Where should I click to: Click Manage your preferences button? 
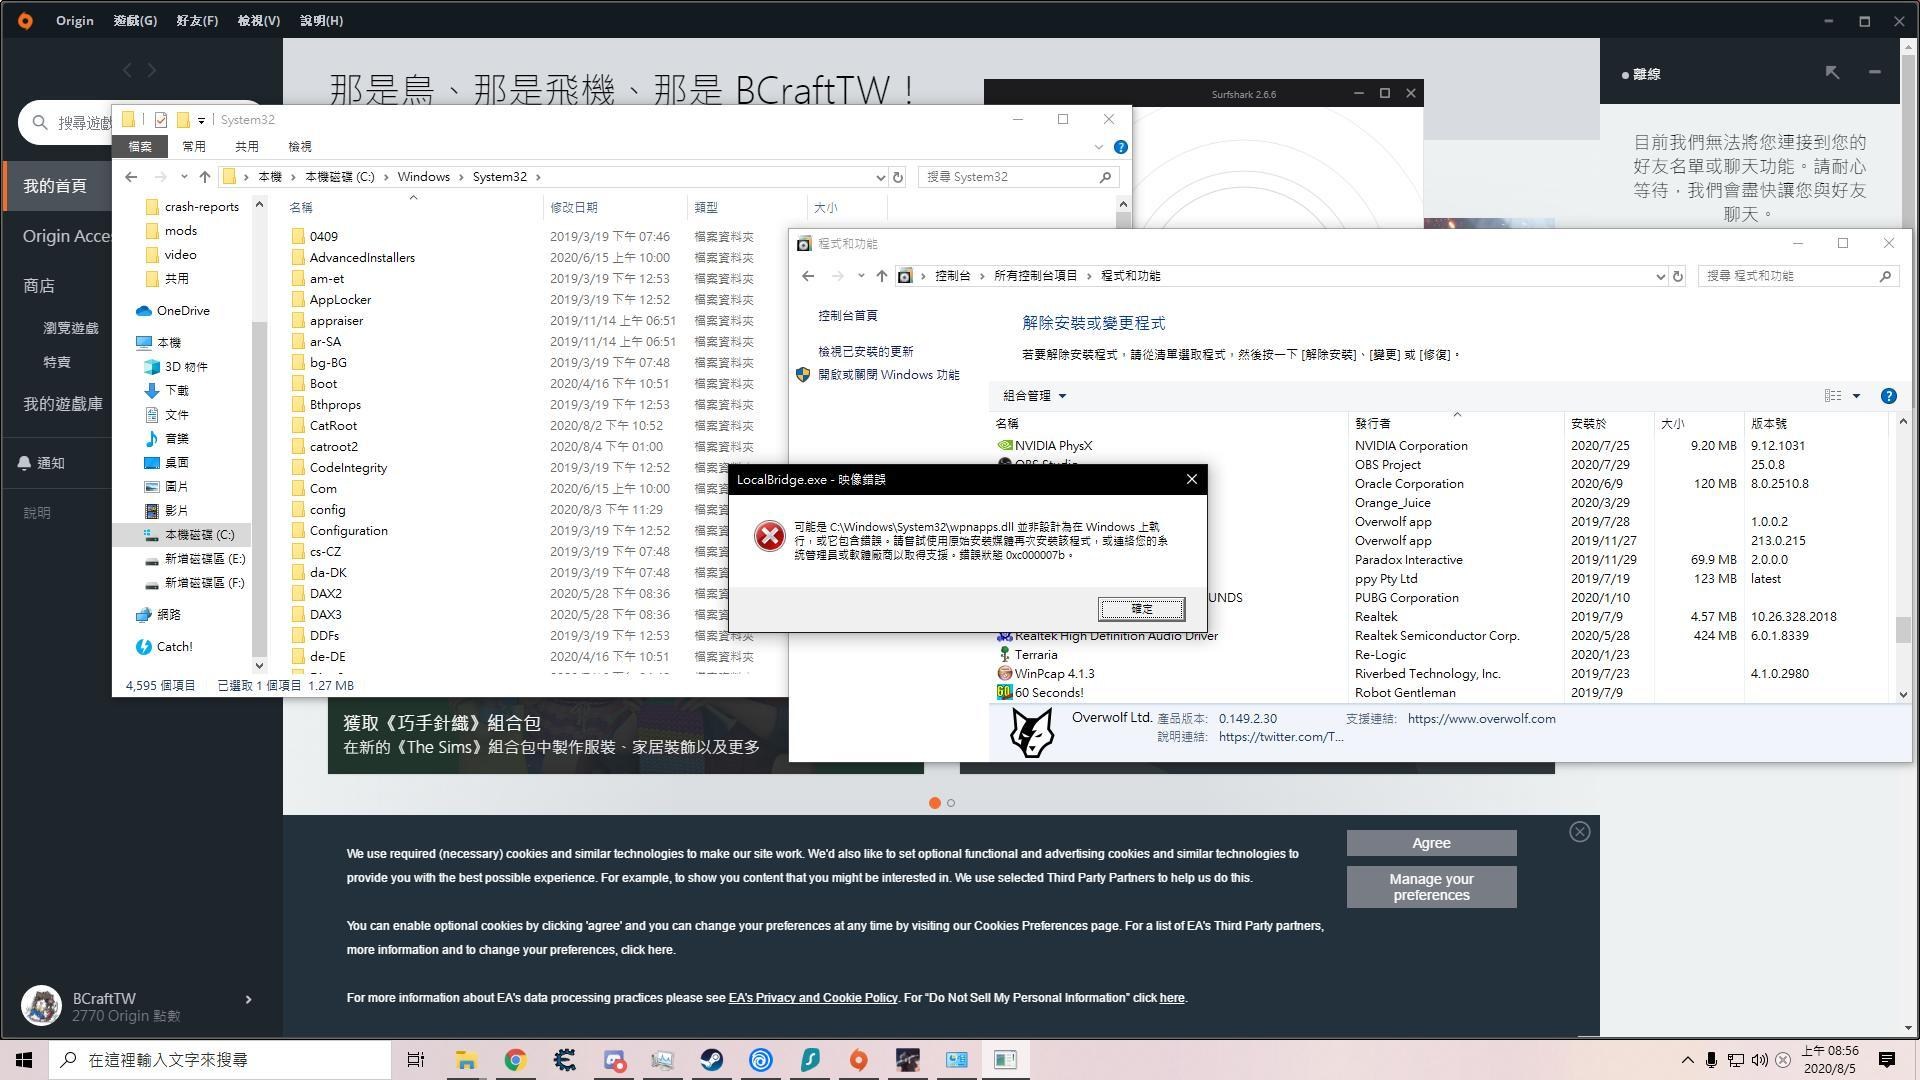pos(1431,887)
